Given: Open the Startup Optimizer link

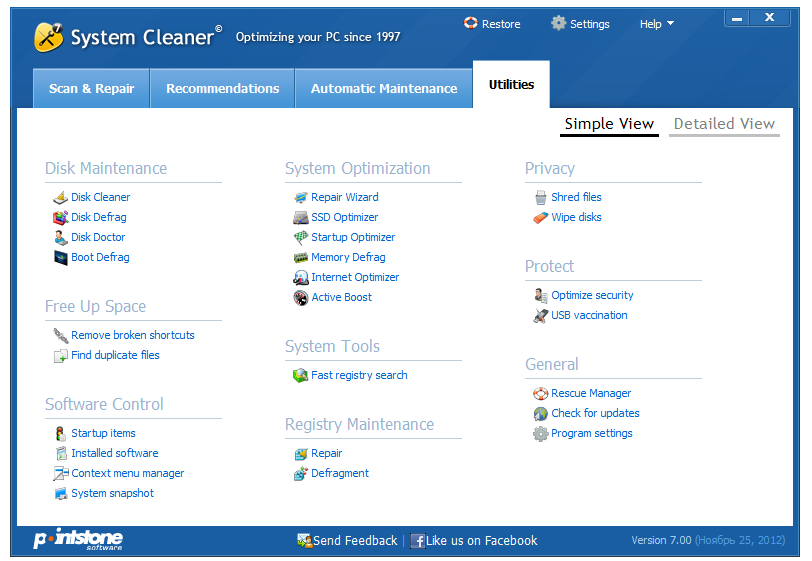Looking at the screenshot, I should point(353,237).
